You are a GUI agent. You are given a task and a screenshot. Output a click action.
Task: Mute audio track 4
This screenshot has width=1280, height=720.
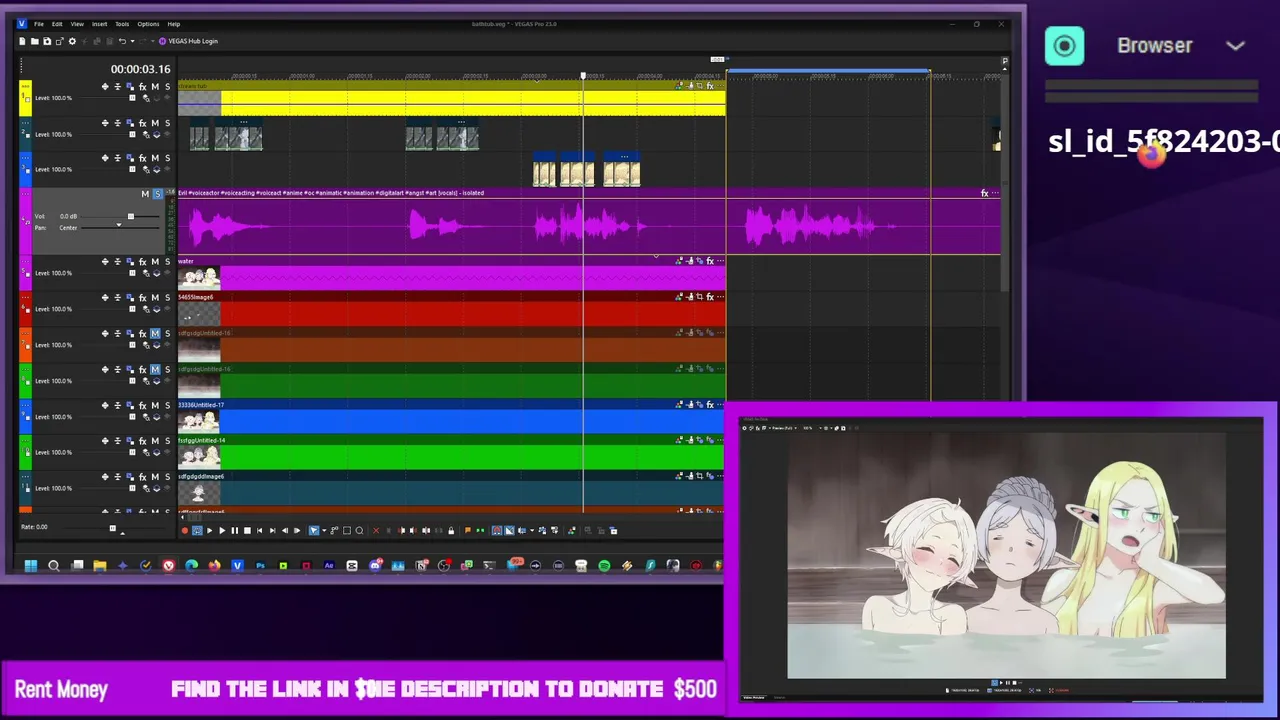[x=145, y=194]
